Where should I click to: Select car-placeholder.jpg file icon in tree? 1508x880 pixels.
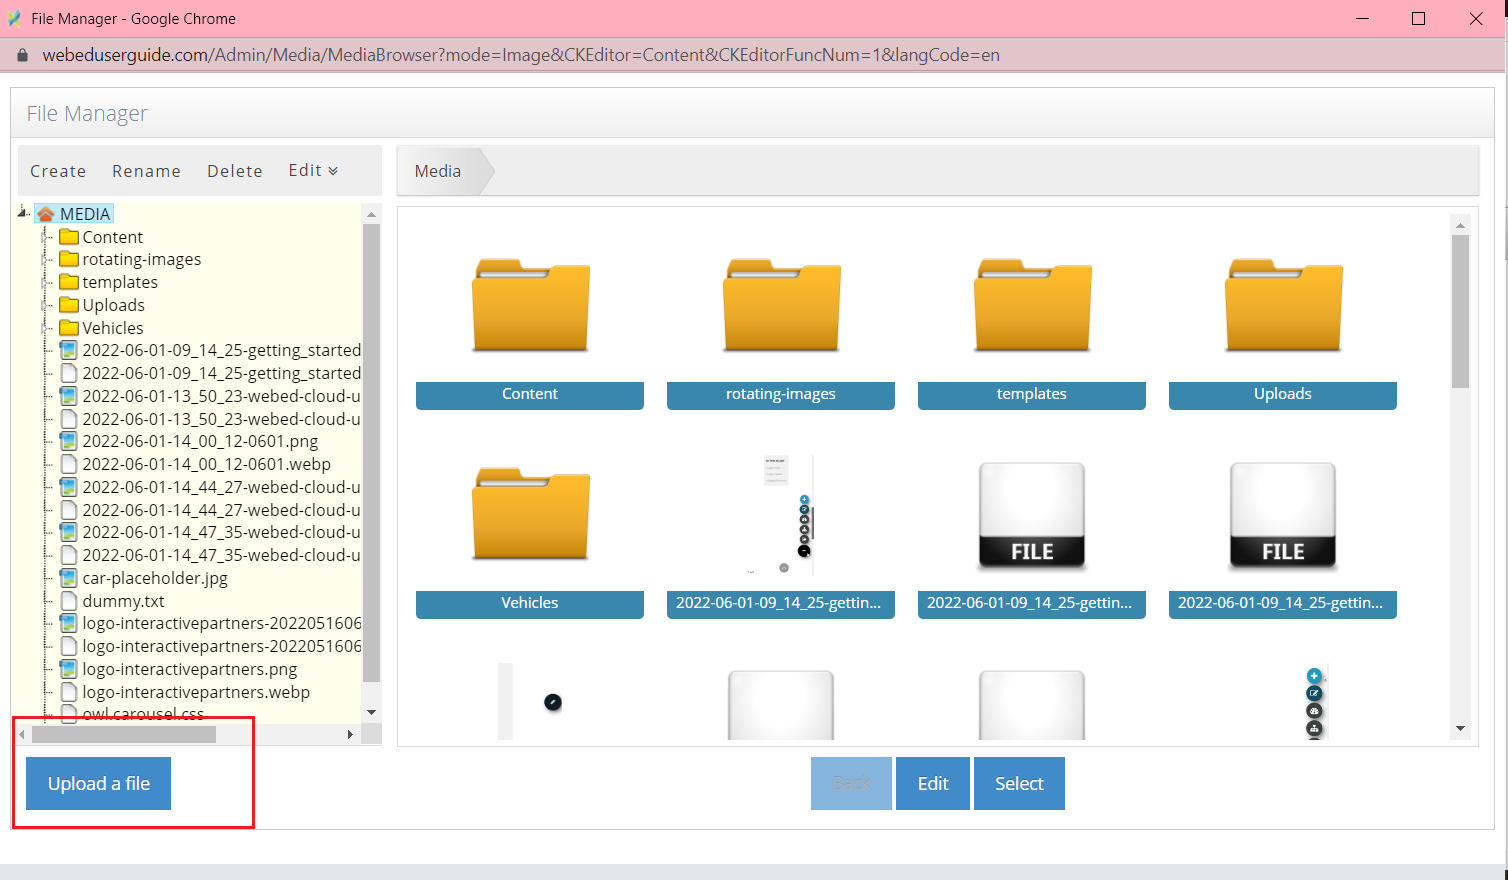click(x=68, y=578)
